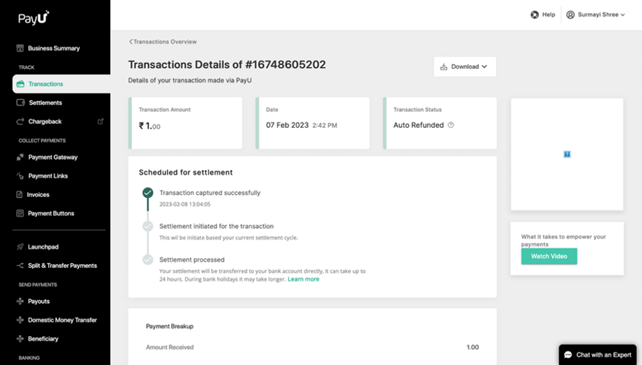
Task: Click the Settlement processed step marker
Action: 148,259
